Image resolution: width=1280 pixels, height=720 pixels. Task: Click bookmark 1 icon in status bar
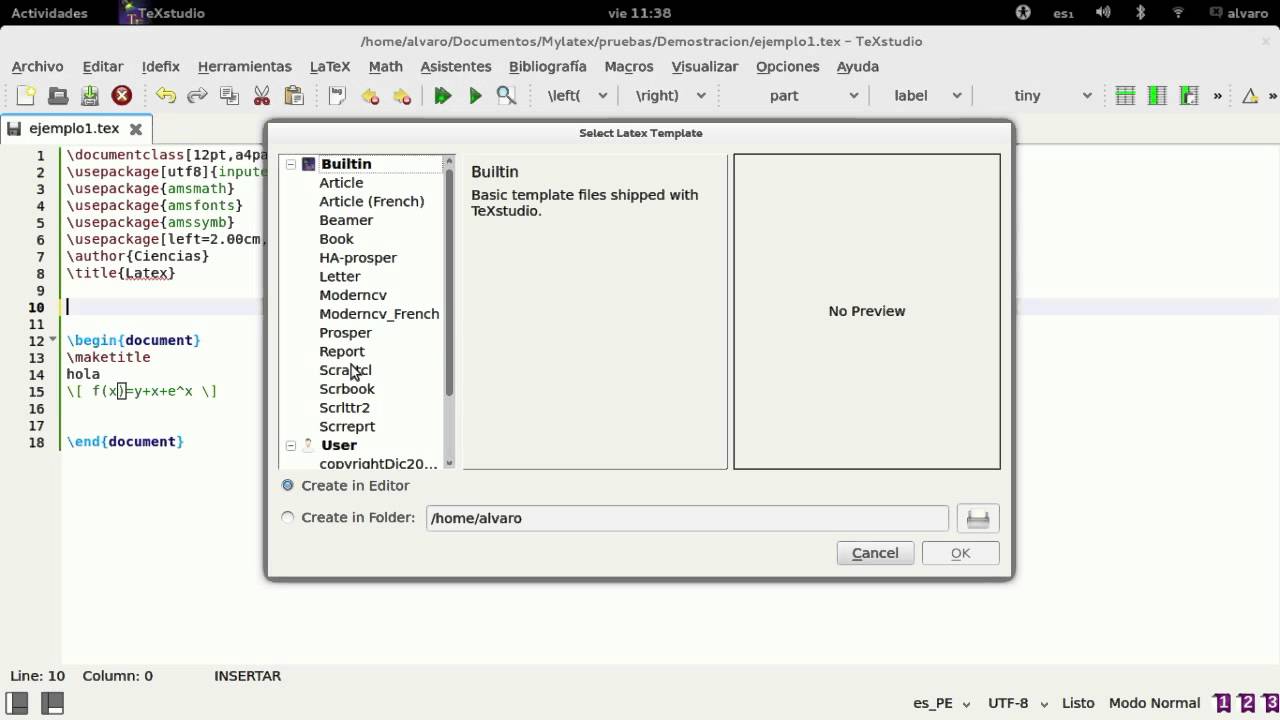click(x=1221, y=703)
